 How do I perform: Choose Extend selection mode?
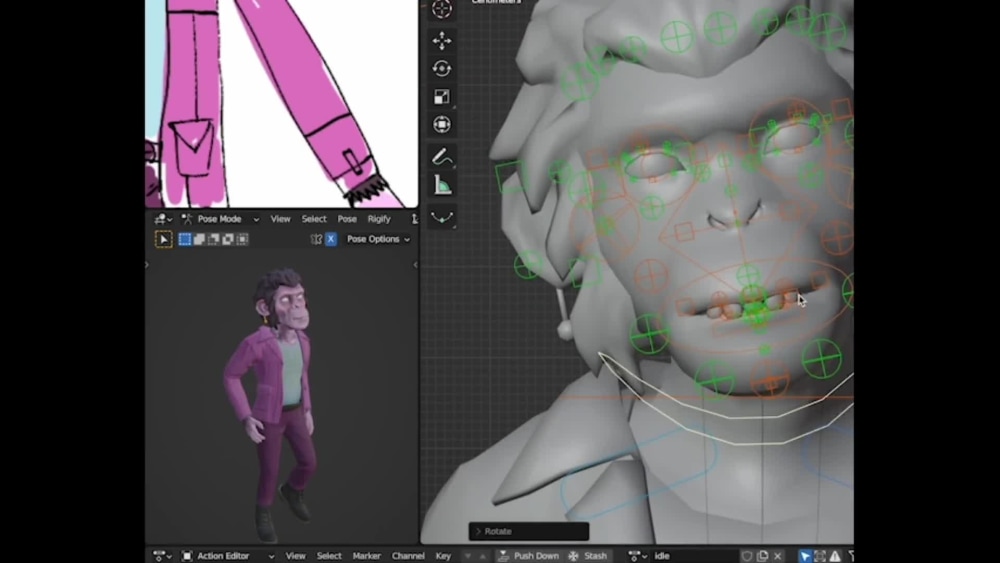tap(199, 239)
